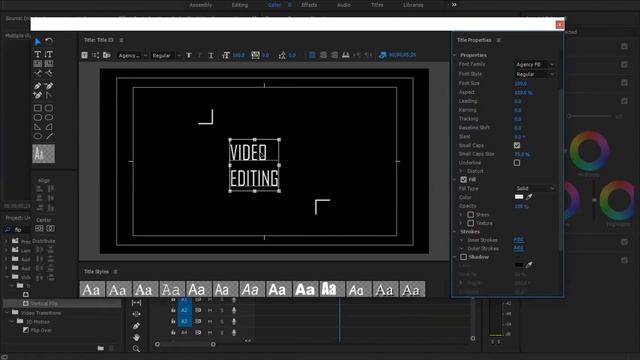Select the Vertical Type tool

(x=49, y=54)
